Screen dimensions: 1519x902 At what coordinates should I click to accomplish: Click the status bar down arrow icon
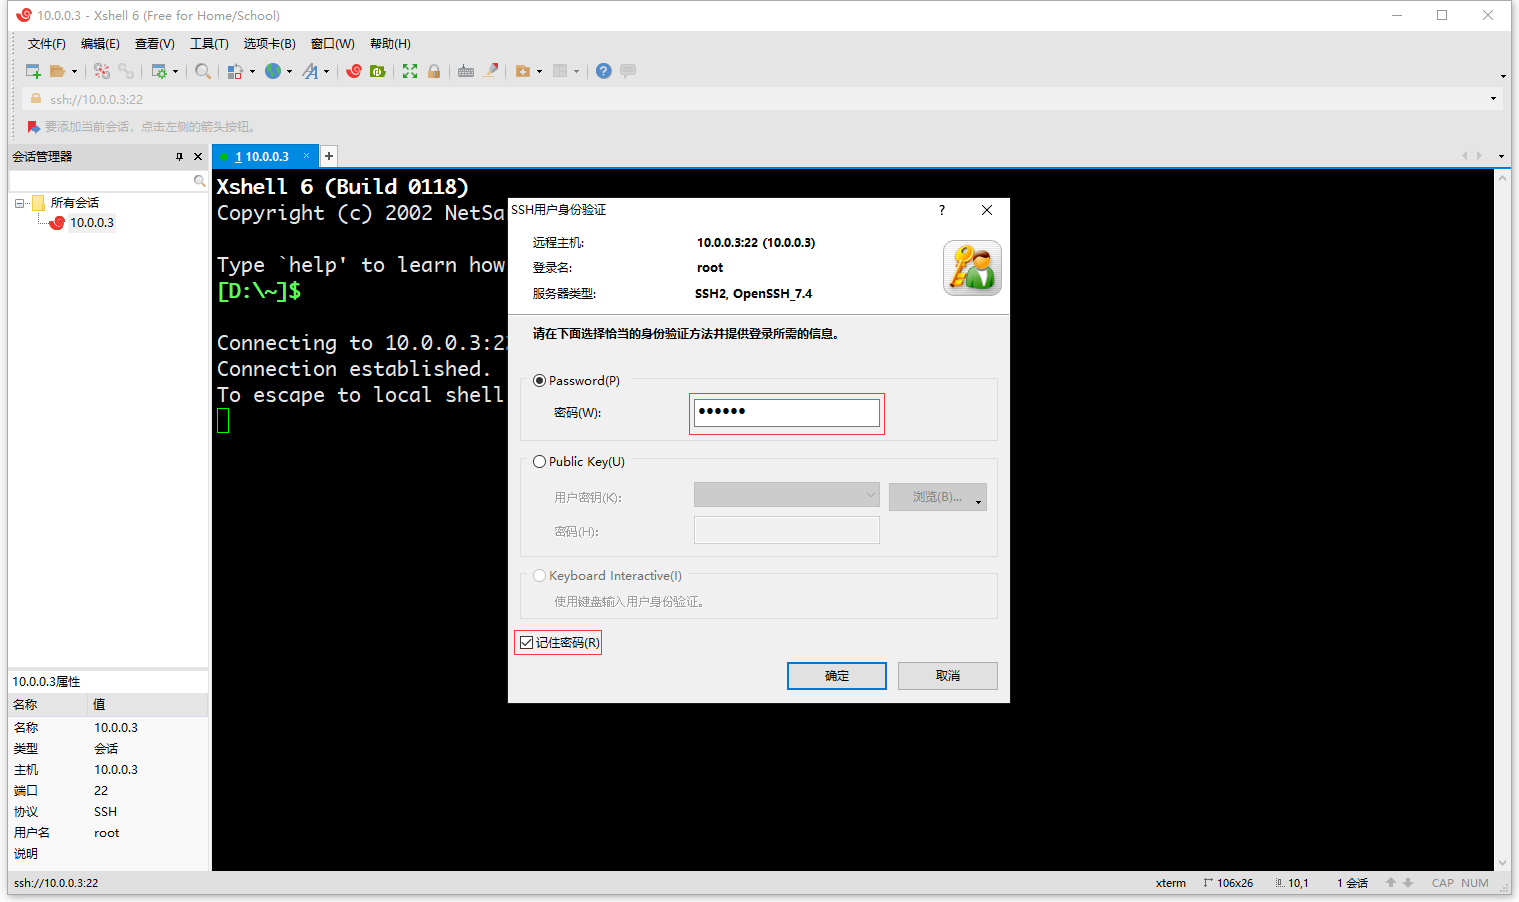click(x=1408, y=883)
